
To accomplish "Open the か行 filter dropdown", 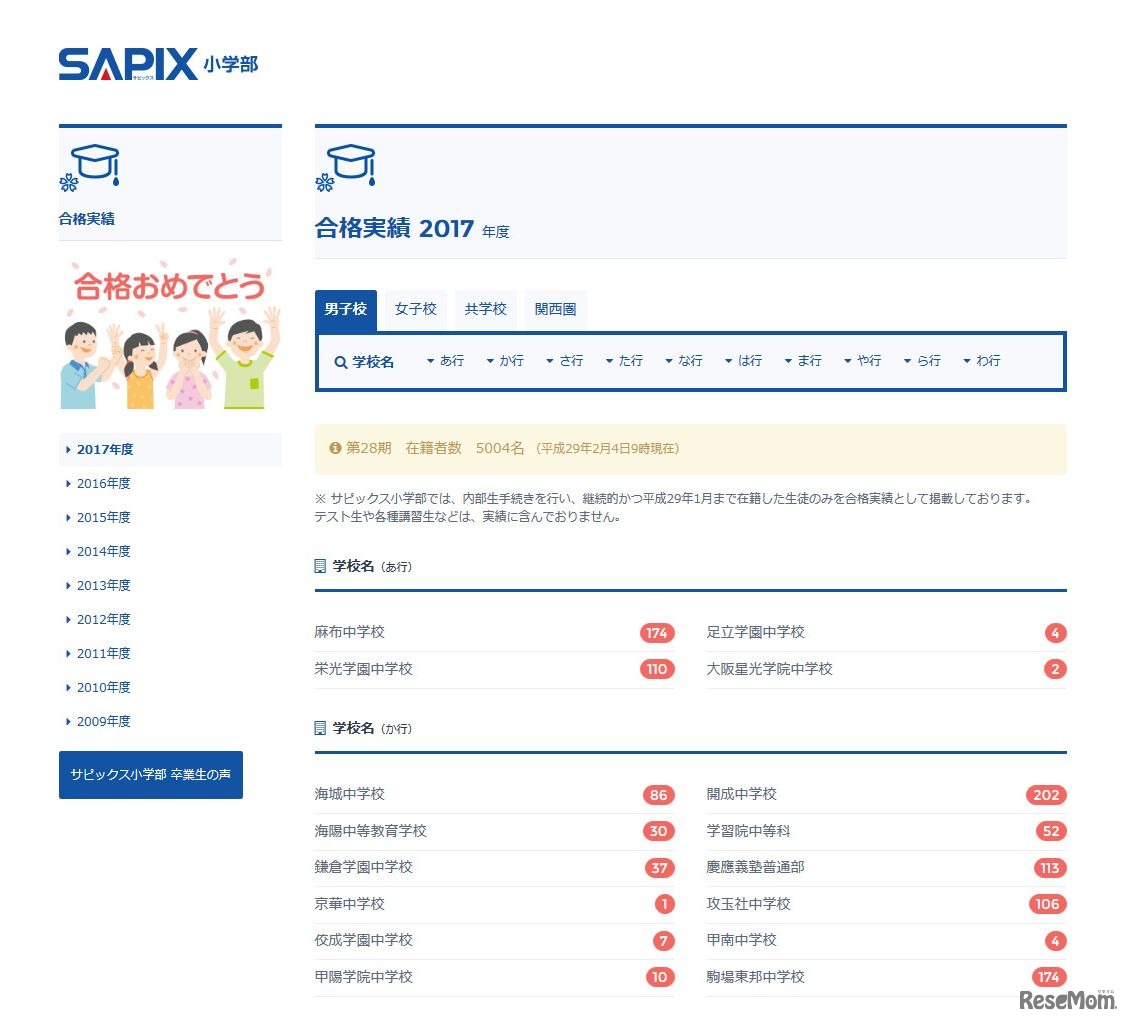I will click(505, 361).
